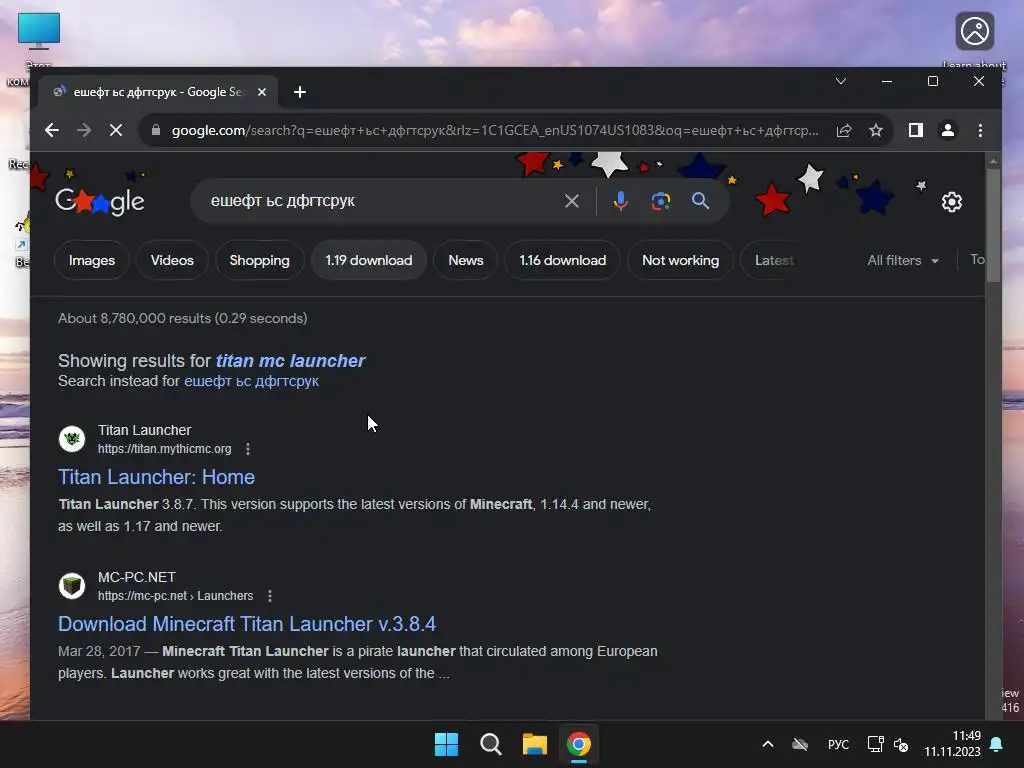Open the Windows Start menu
The height and width of the screenshot is (768, 1024).
point(447,744)
